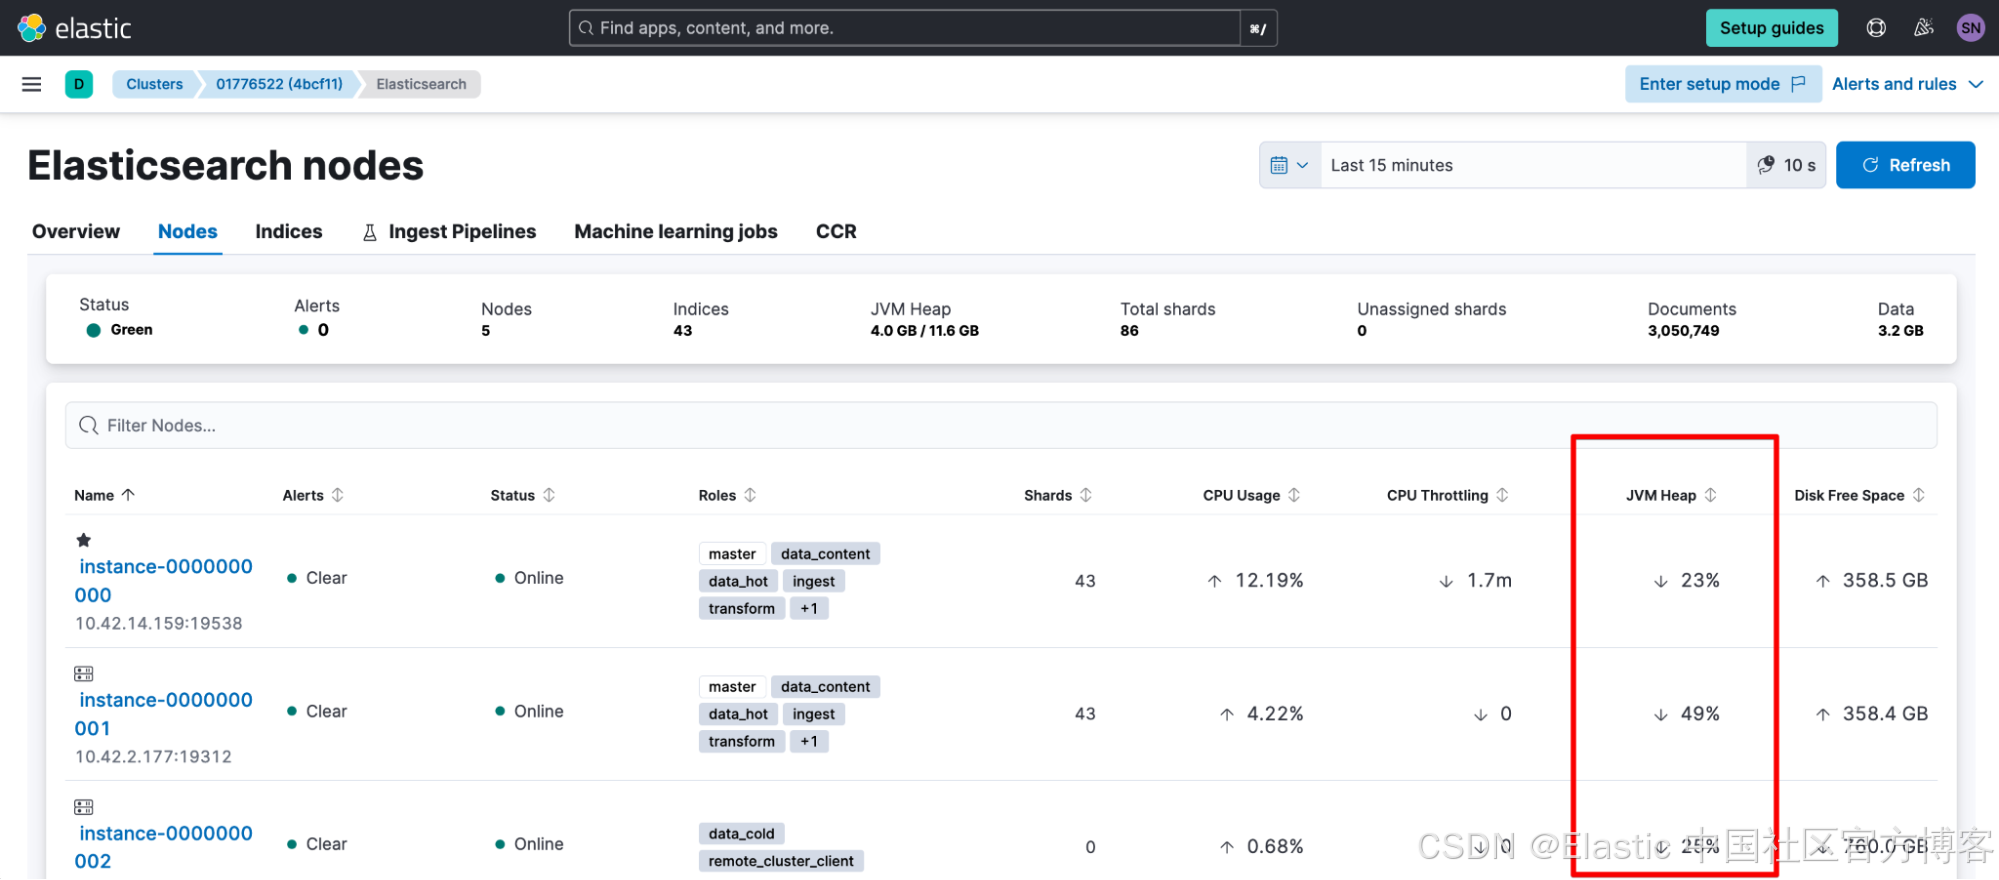Viewport: 1999px width, 880px height.
Task: Expand the Alerts and rules dropdown
Action: click(1907, 84)
